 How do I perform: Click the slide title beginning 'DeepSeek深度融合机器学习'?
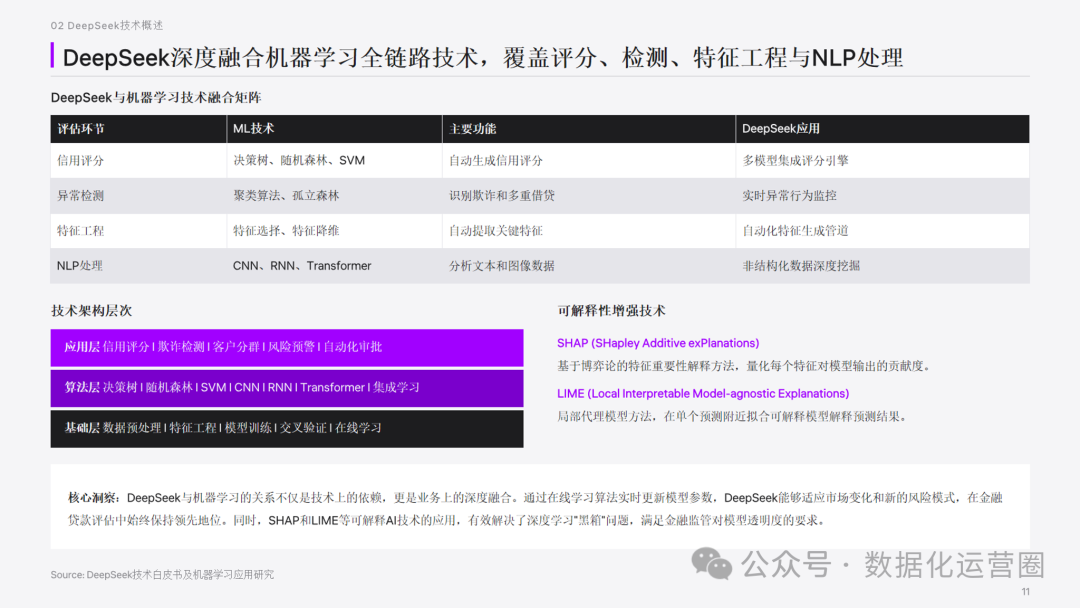tap(482, 58)
